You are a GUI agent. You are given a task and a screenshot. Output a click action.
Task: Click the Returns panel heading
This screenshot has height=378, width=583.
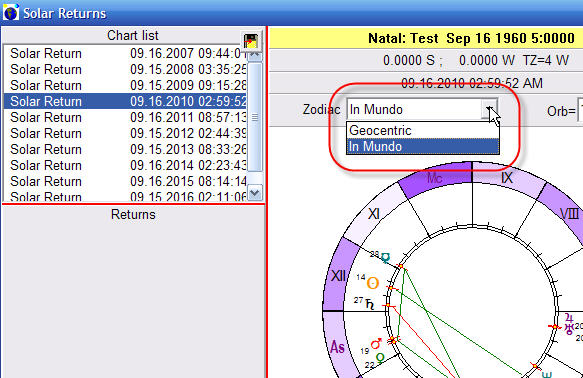(133, 214)
